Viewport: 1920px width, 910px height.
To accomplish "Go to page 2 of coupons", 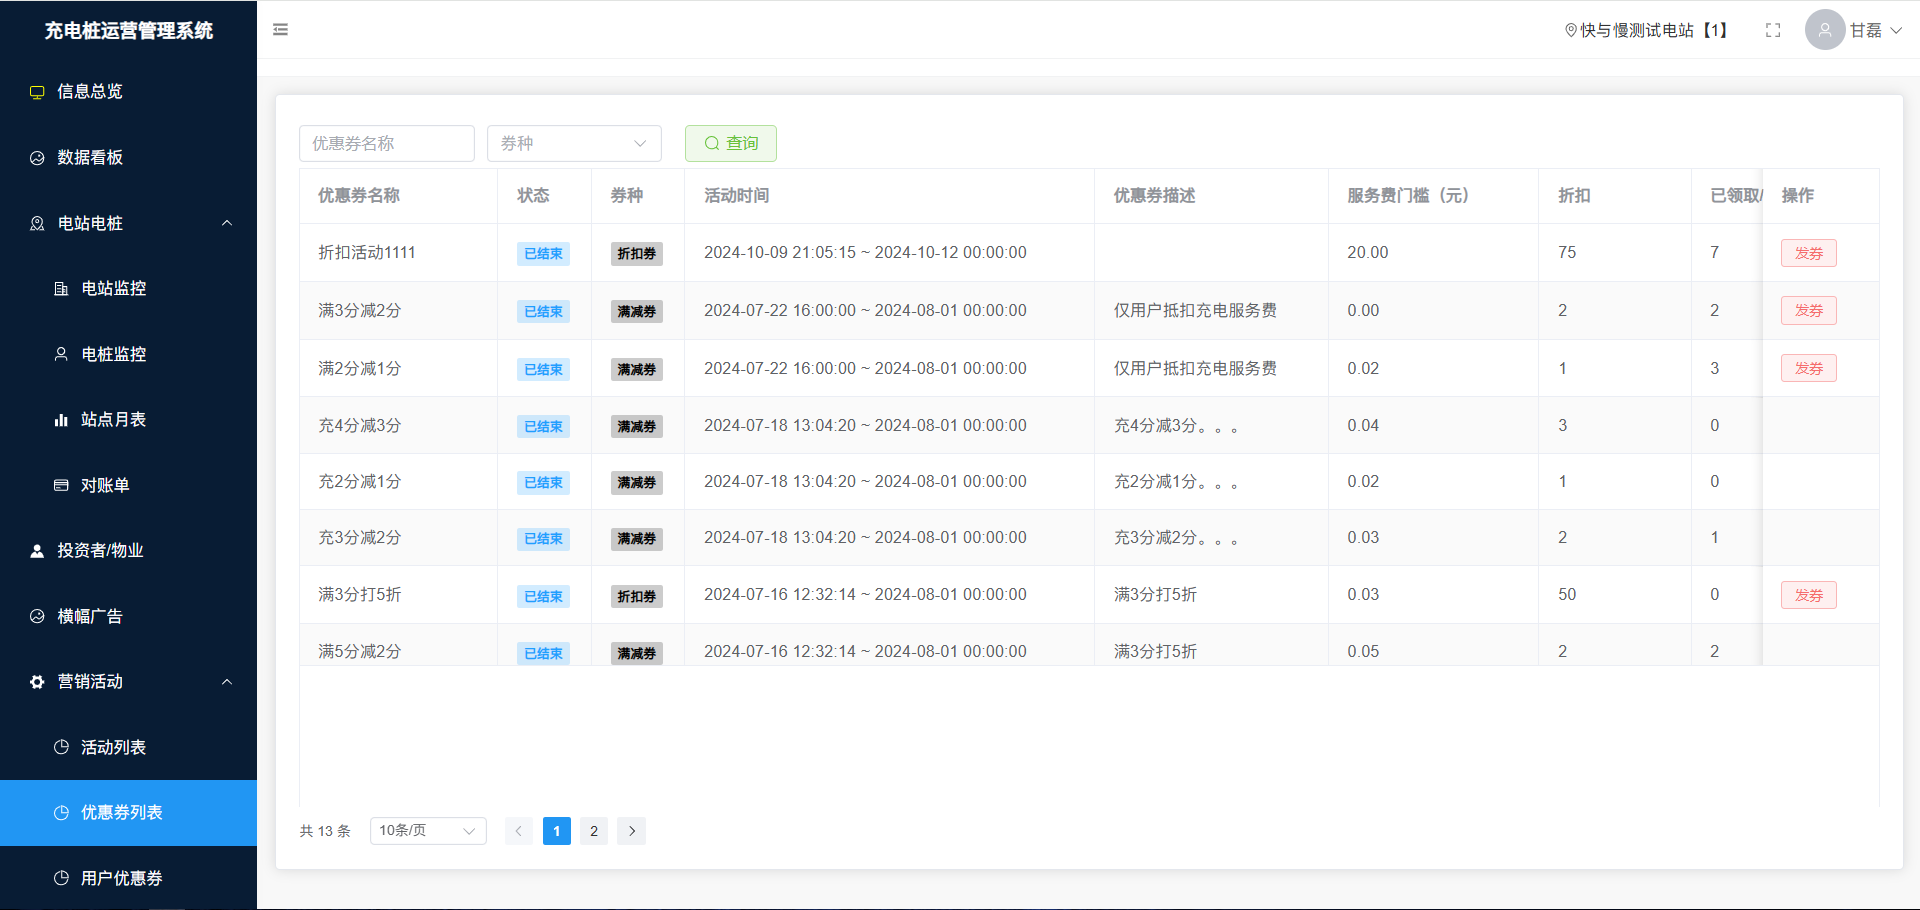I will click(594, 831).
